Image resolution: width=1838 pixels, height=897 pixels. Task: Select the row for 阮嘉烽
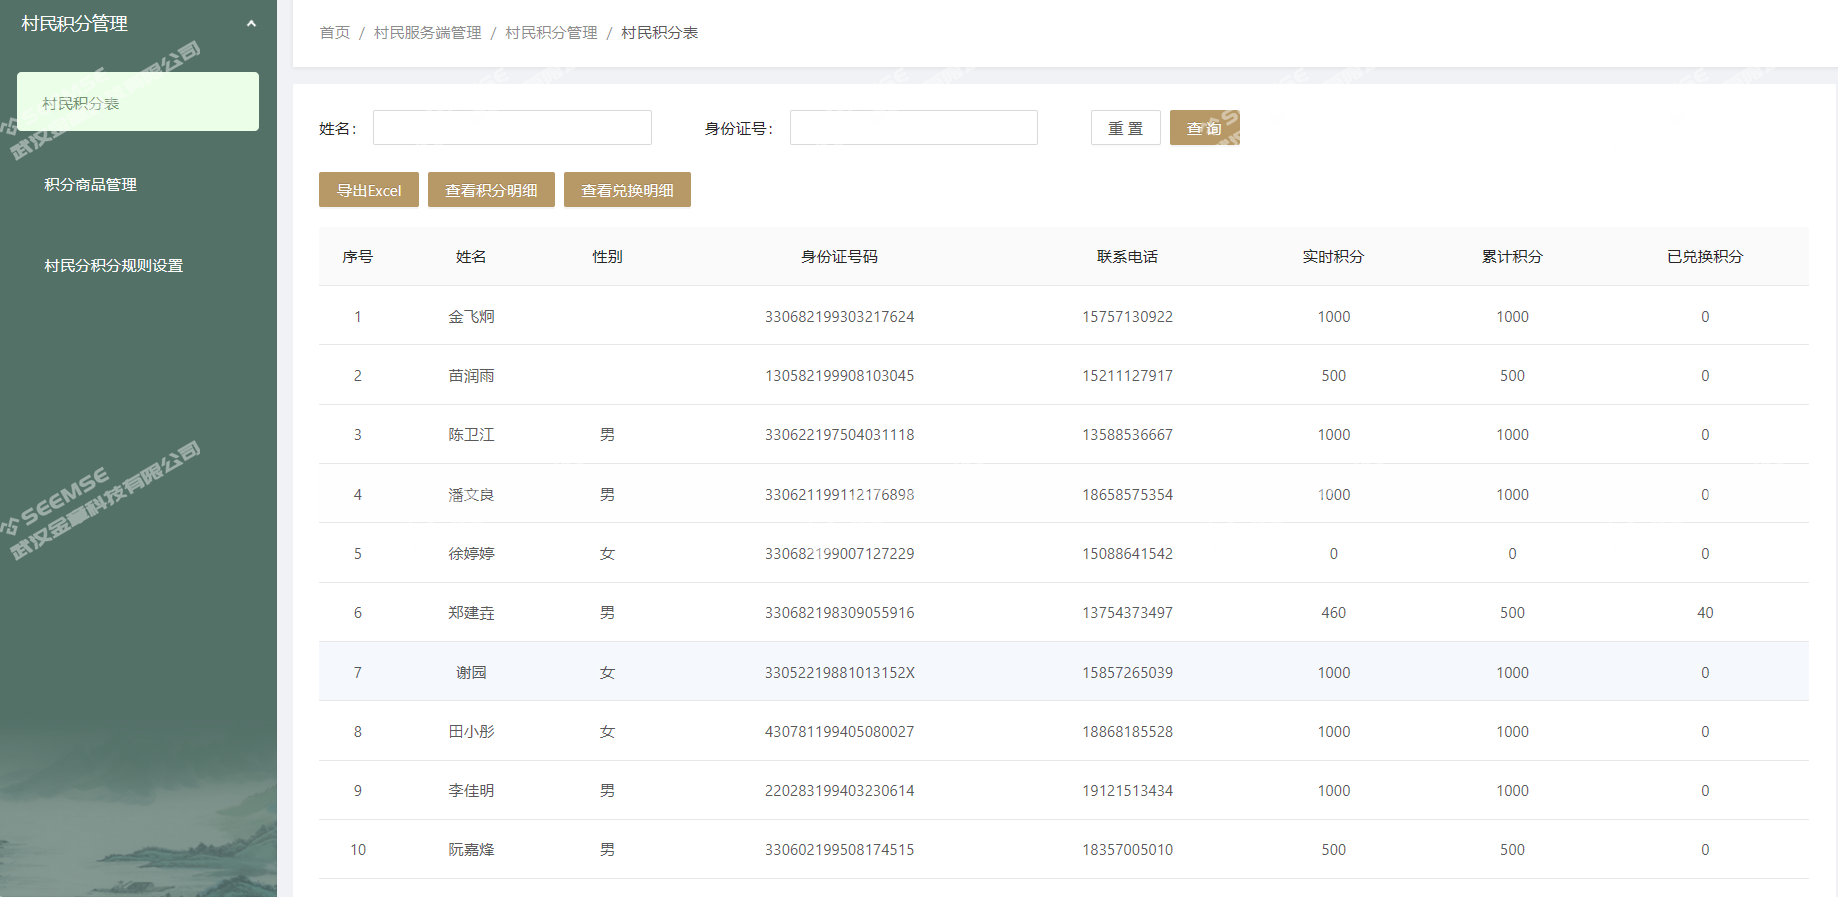click(471, 850)
